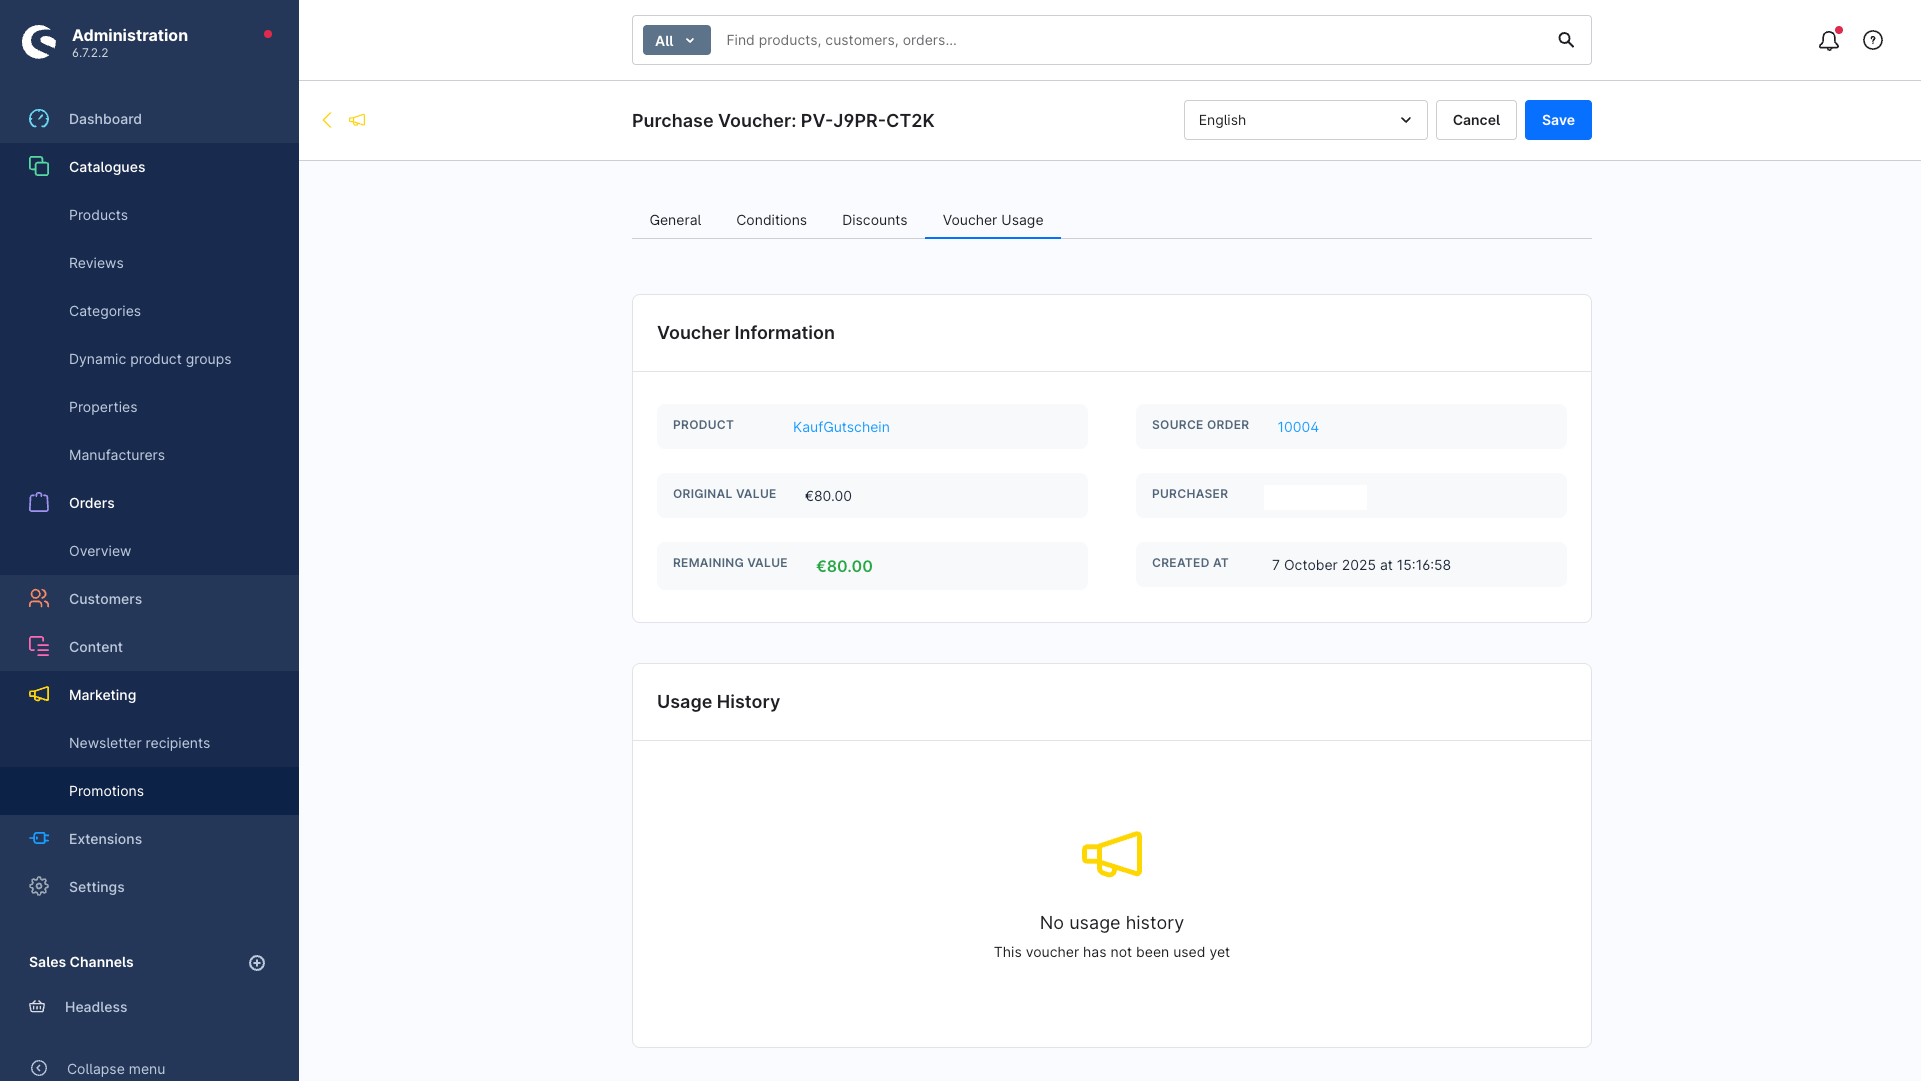Click the Extensions plug icon
The width and height of the screenshot is (1921, 1081).
[39, 839]
